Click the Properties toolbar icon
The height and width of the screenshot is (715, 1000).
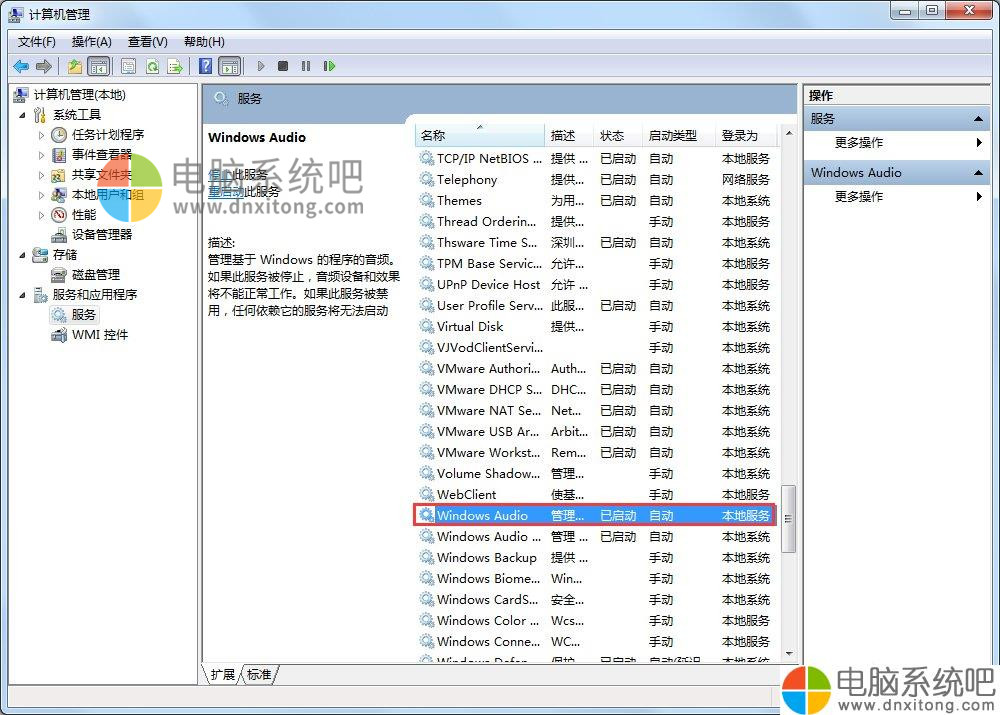point(128,66)
